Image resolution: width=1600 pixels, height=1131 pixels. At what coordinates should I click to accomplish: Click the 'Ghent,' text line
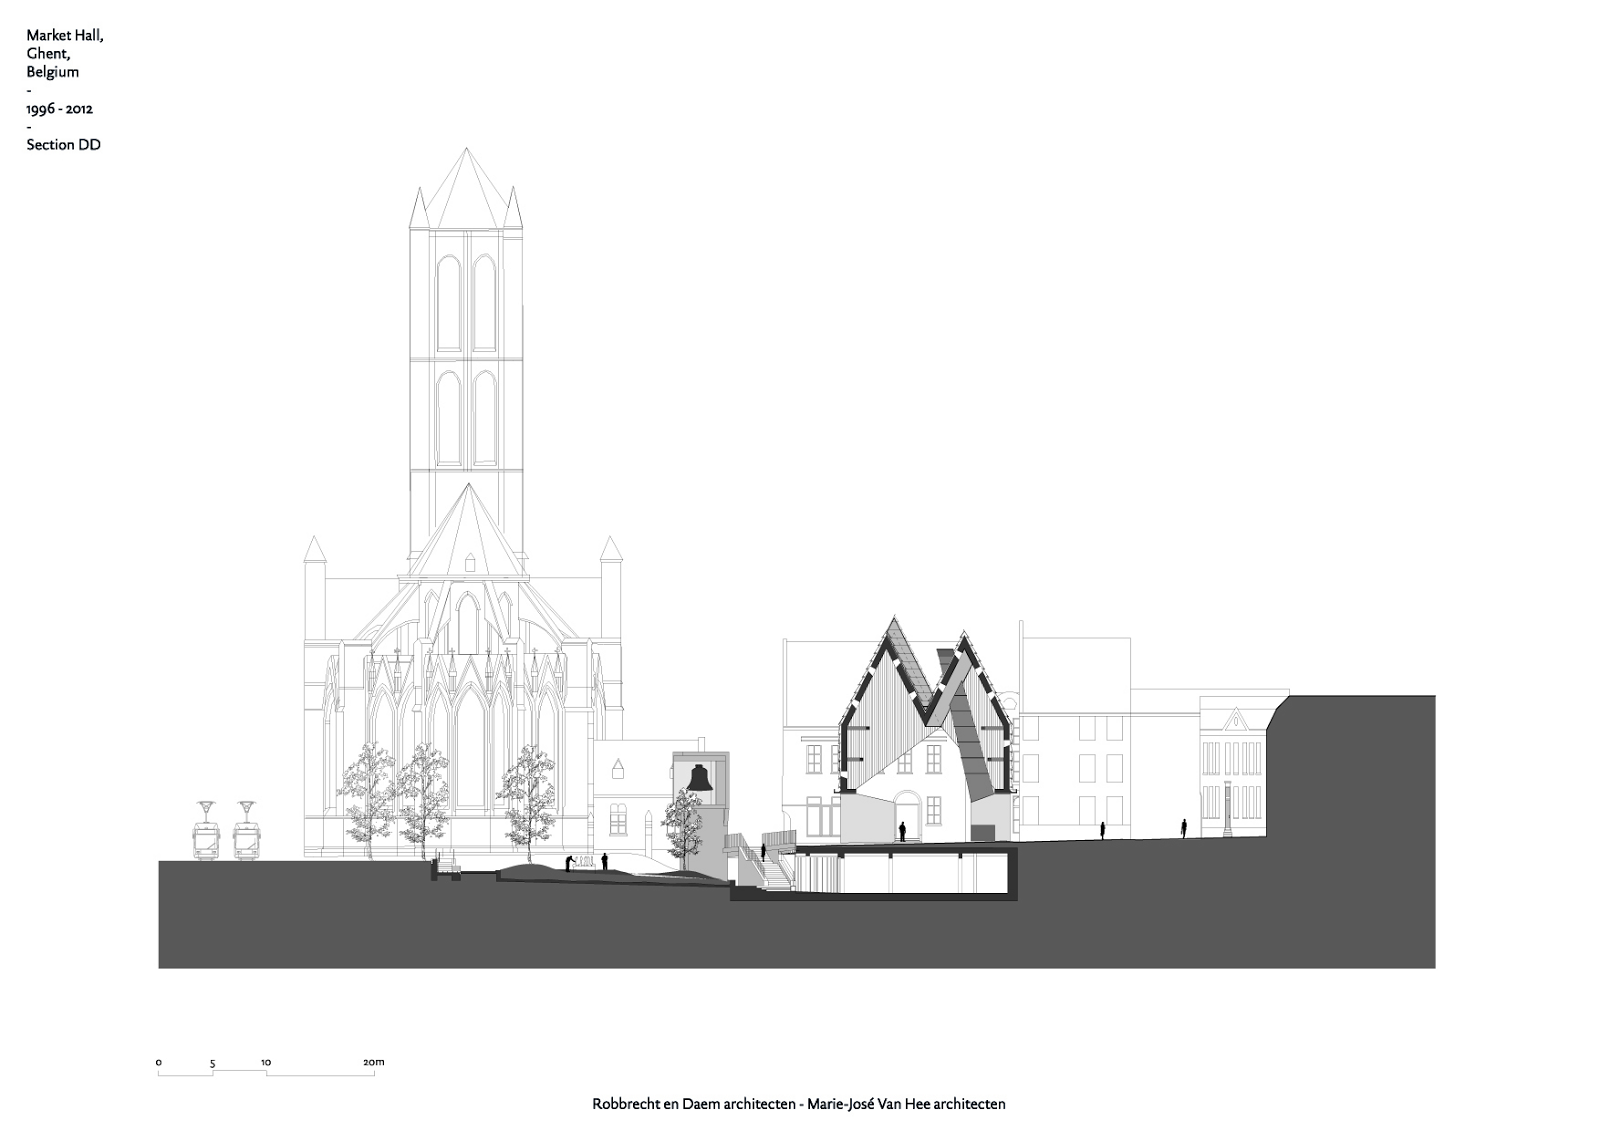coord(48,54)
